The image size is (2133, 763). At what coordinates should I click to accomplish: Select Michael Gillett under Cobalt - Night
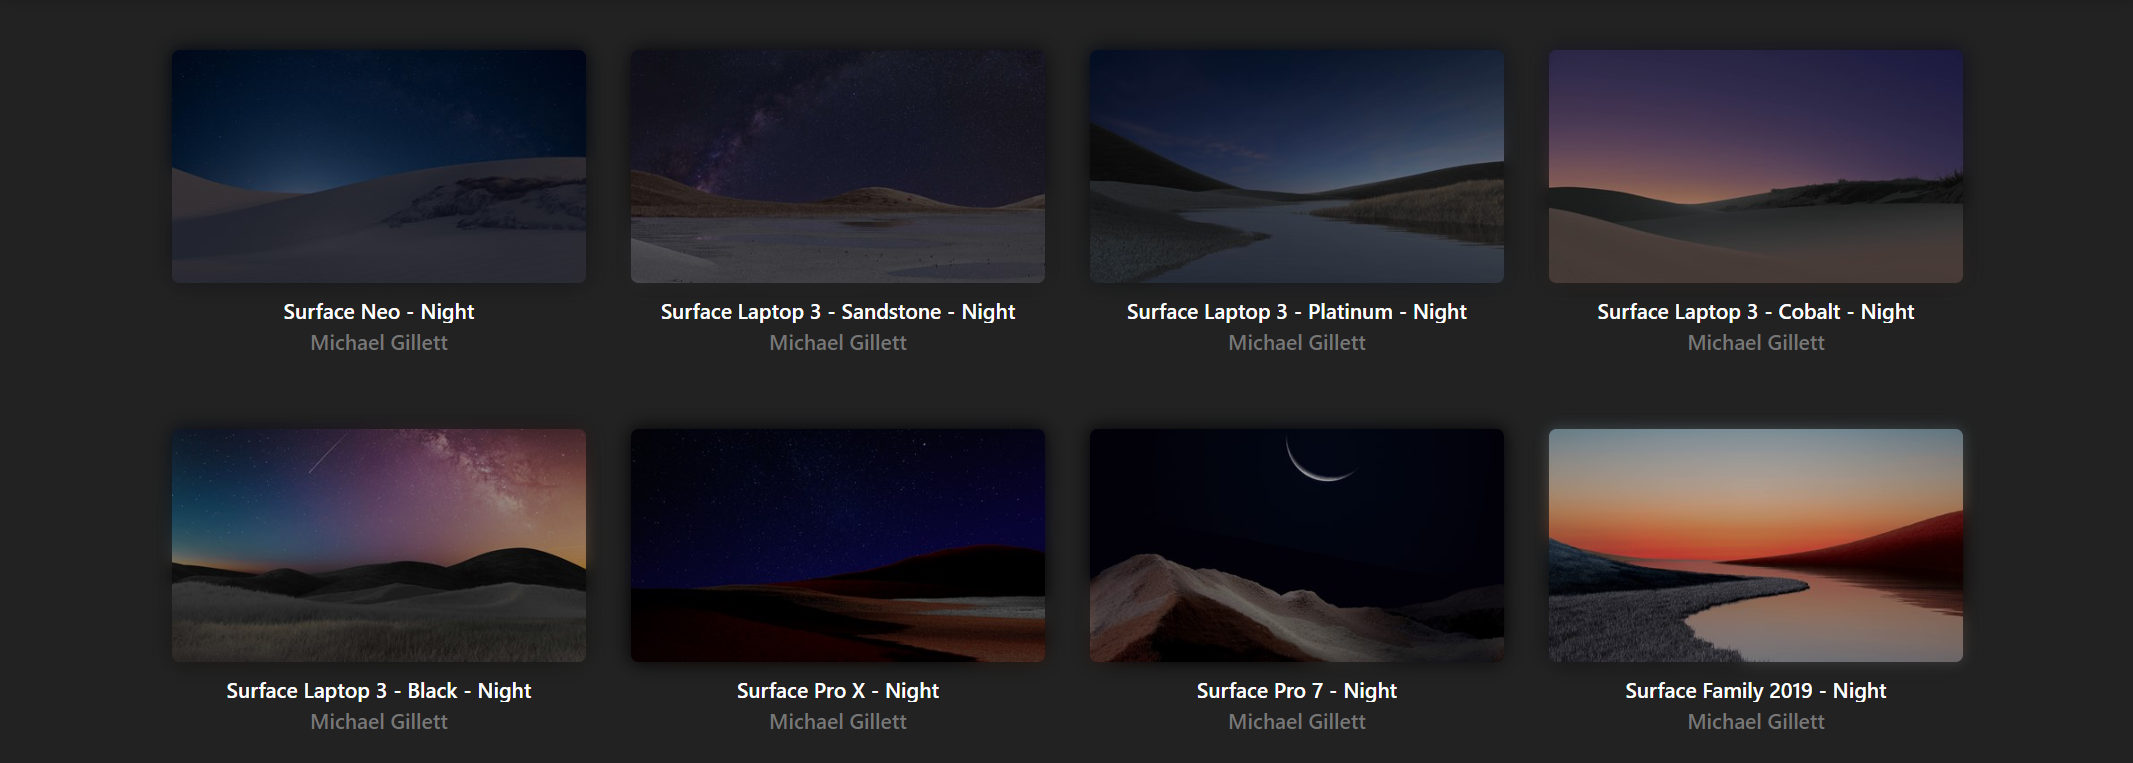1756,343
